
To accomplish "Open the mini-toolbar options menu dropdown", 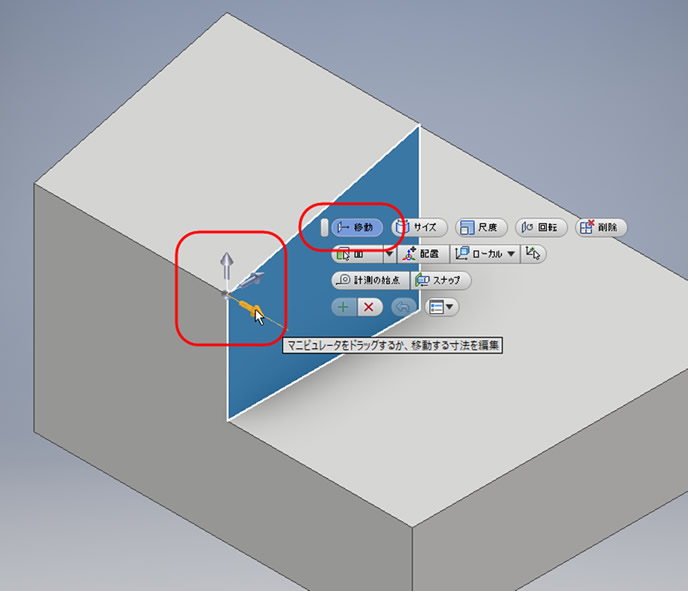I will coord(442,307).
